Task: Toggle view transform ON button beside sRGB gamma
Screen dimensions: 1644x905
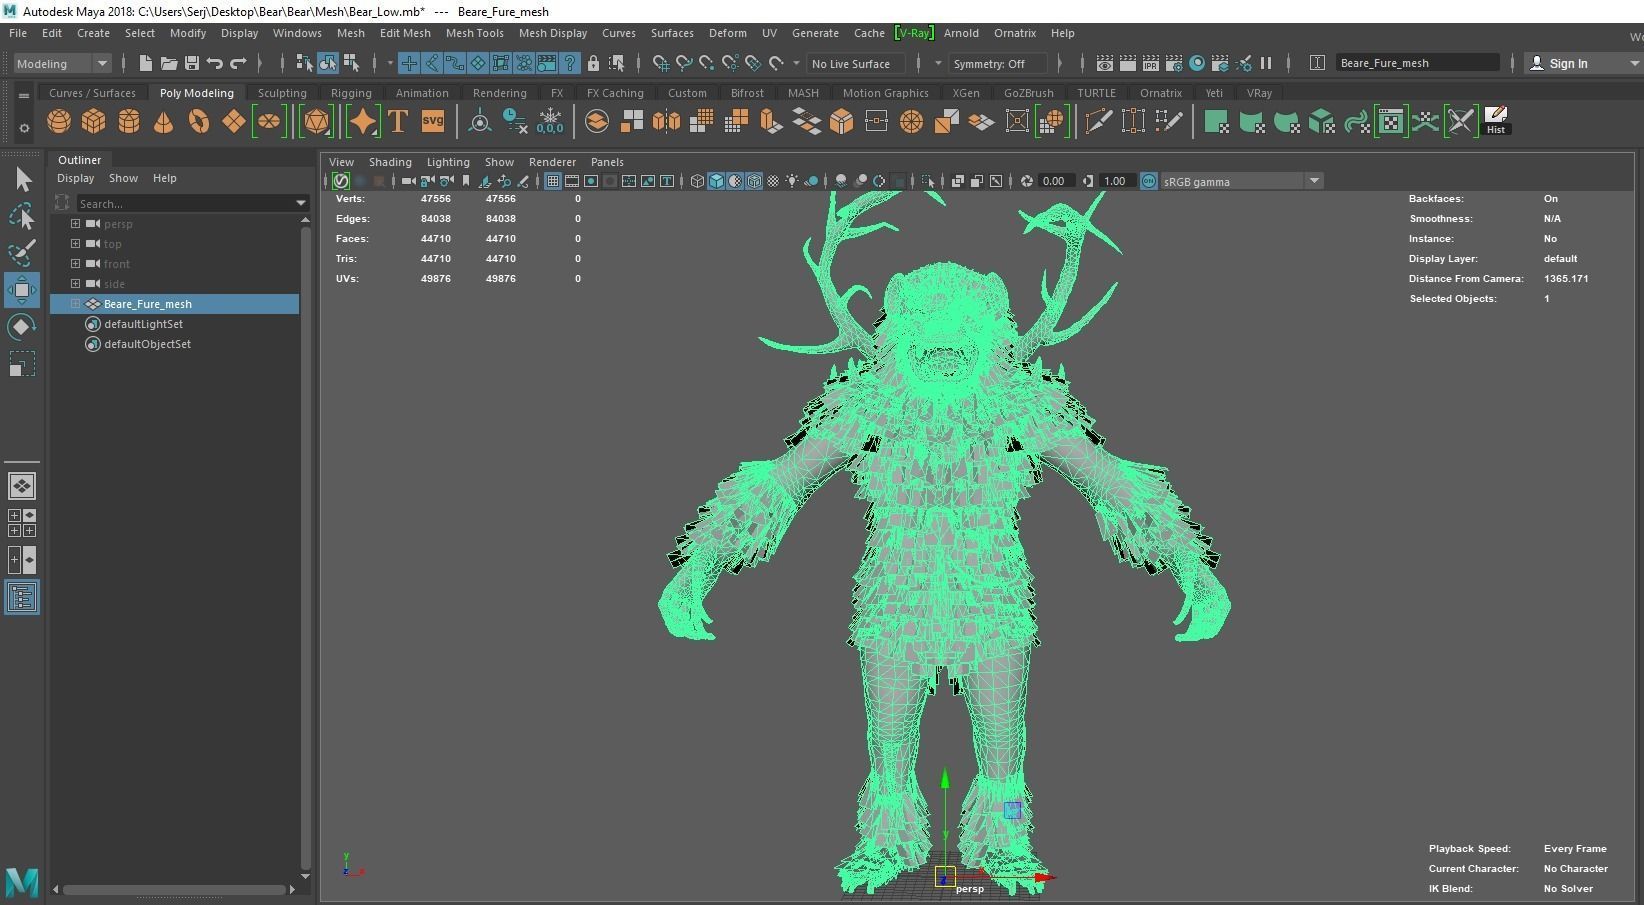Action: 1149,181
